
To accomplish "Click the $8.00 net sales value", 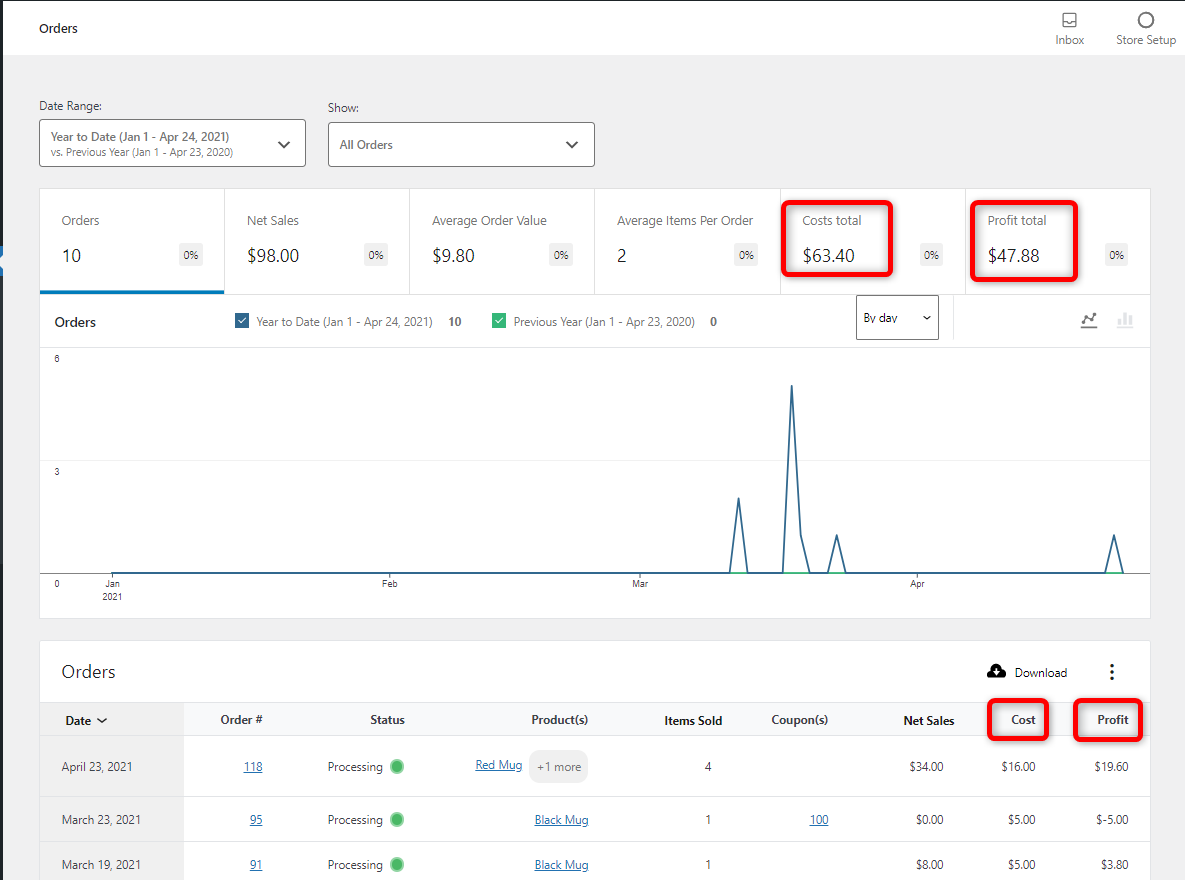I will (929, 864).
